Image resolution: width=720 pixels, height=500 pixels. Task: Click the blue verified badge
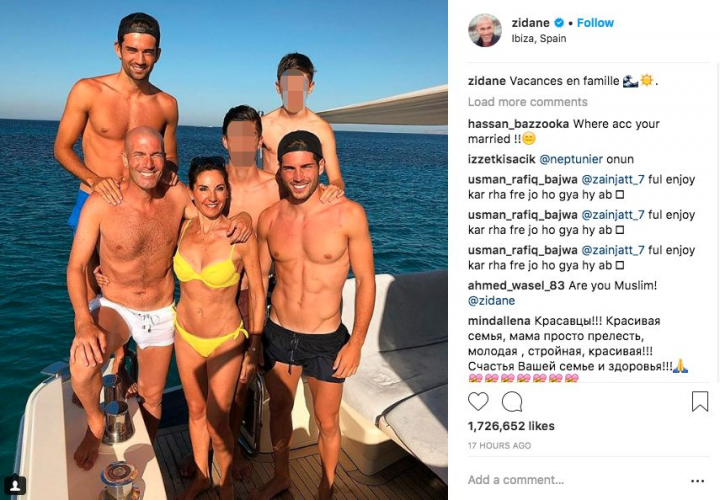[559, 23]
